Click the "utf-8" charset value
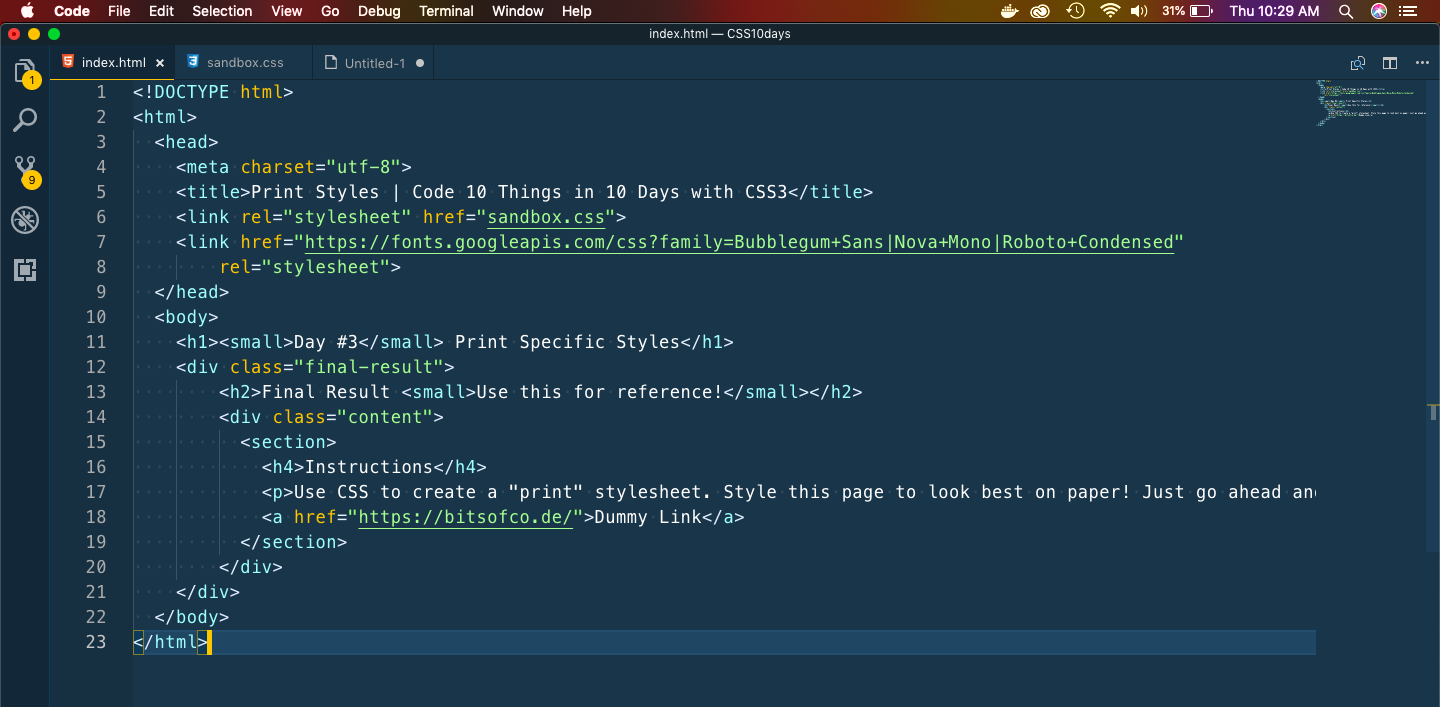This screenshot has height=707, width=1440. click(x=363, y=167)
